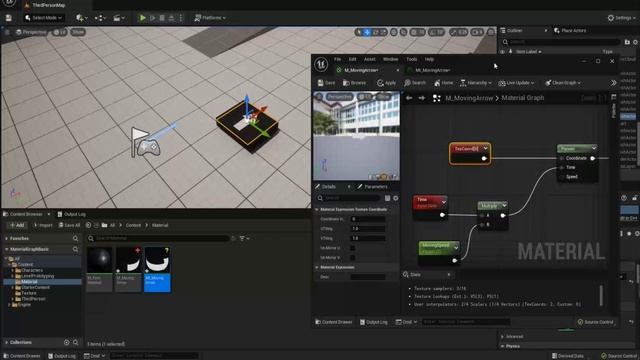Click the graph overview icon beside M_MovingArrow breadcrumb

click(436, 98)
